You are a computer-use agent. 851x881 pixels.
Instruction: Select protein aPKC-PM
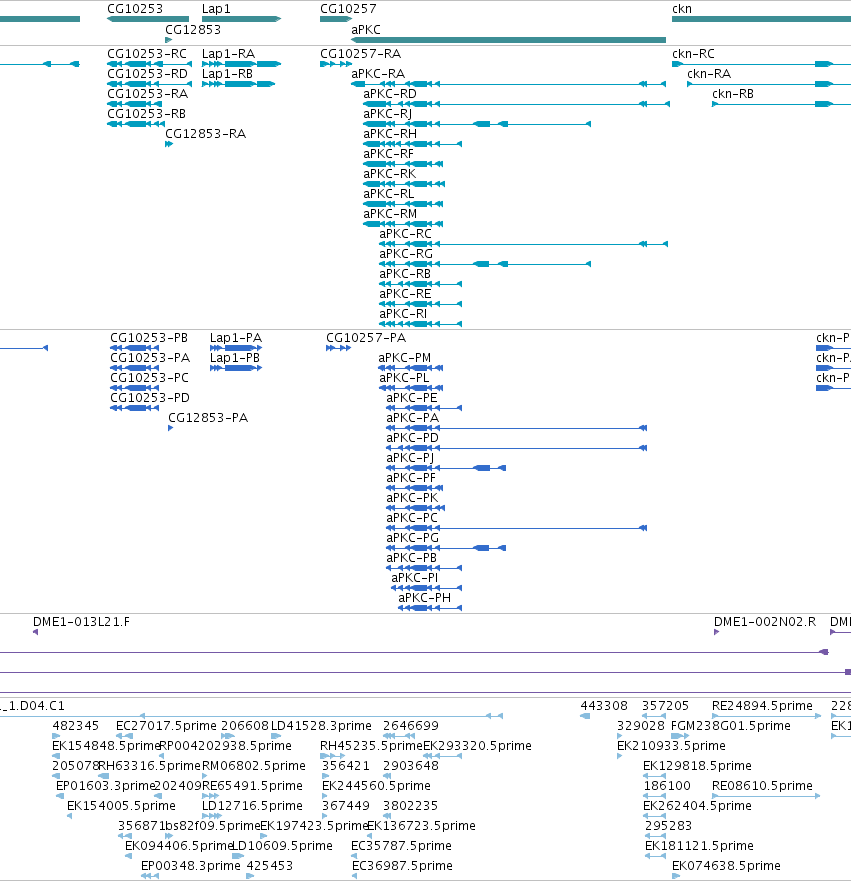(x=411, y=368)
